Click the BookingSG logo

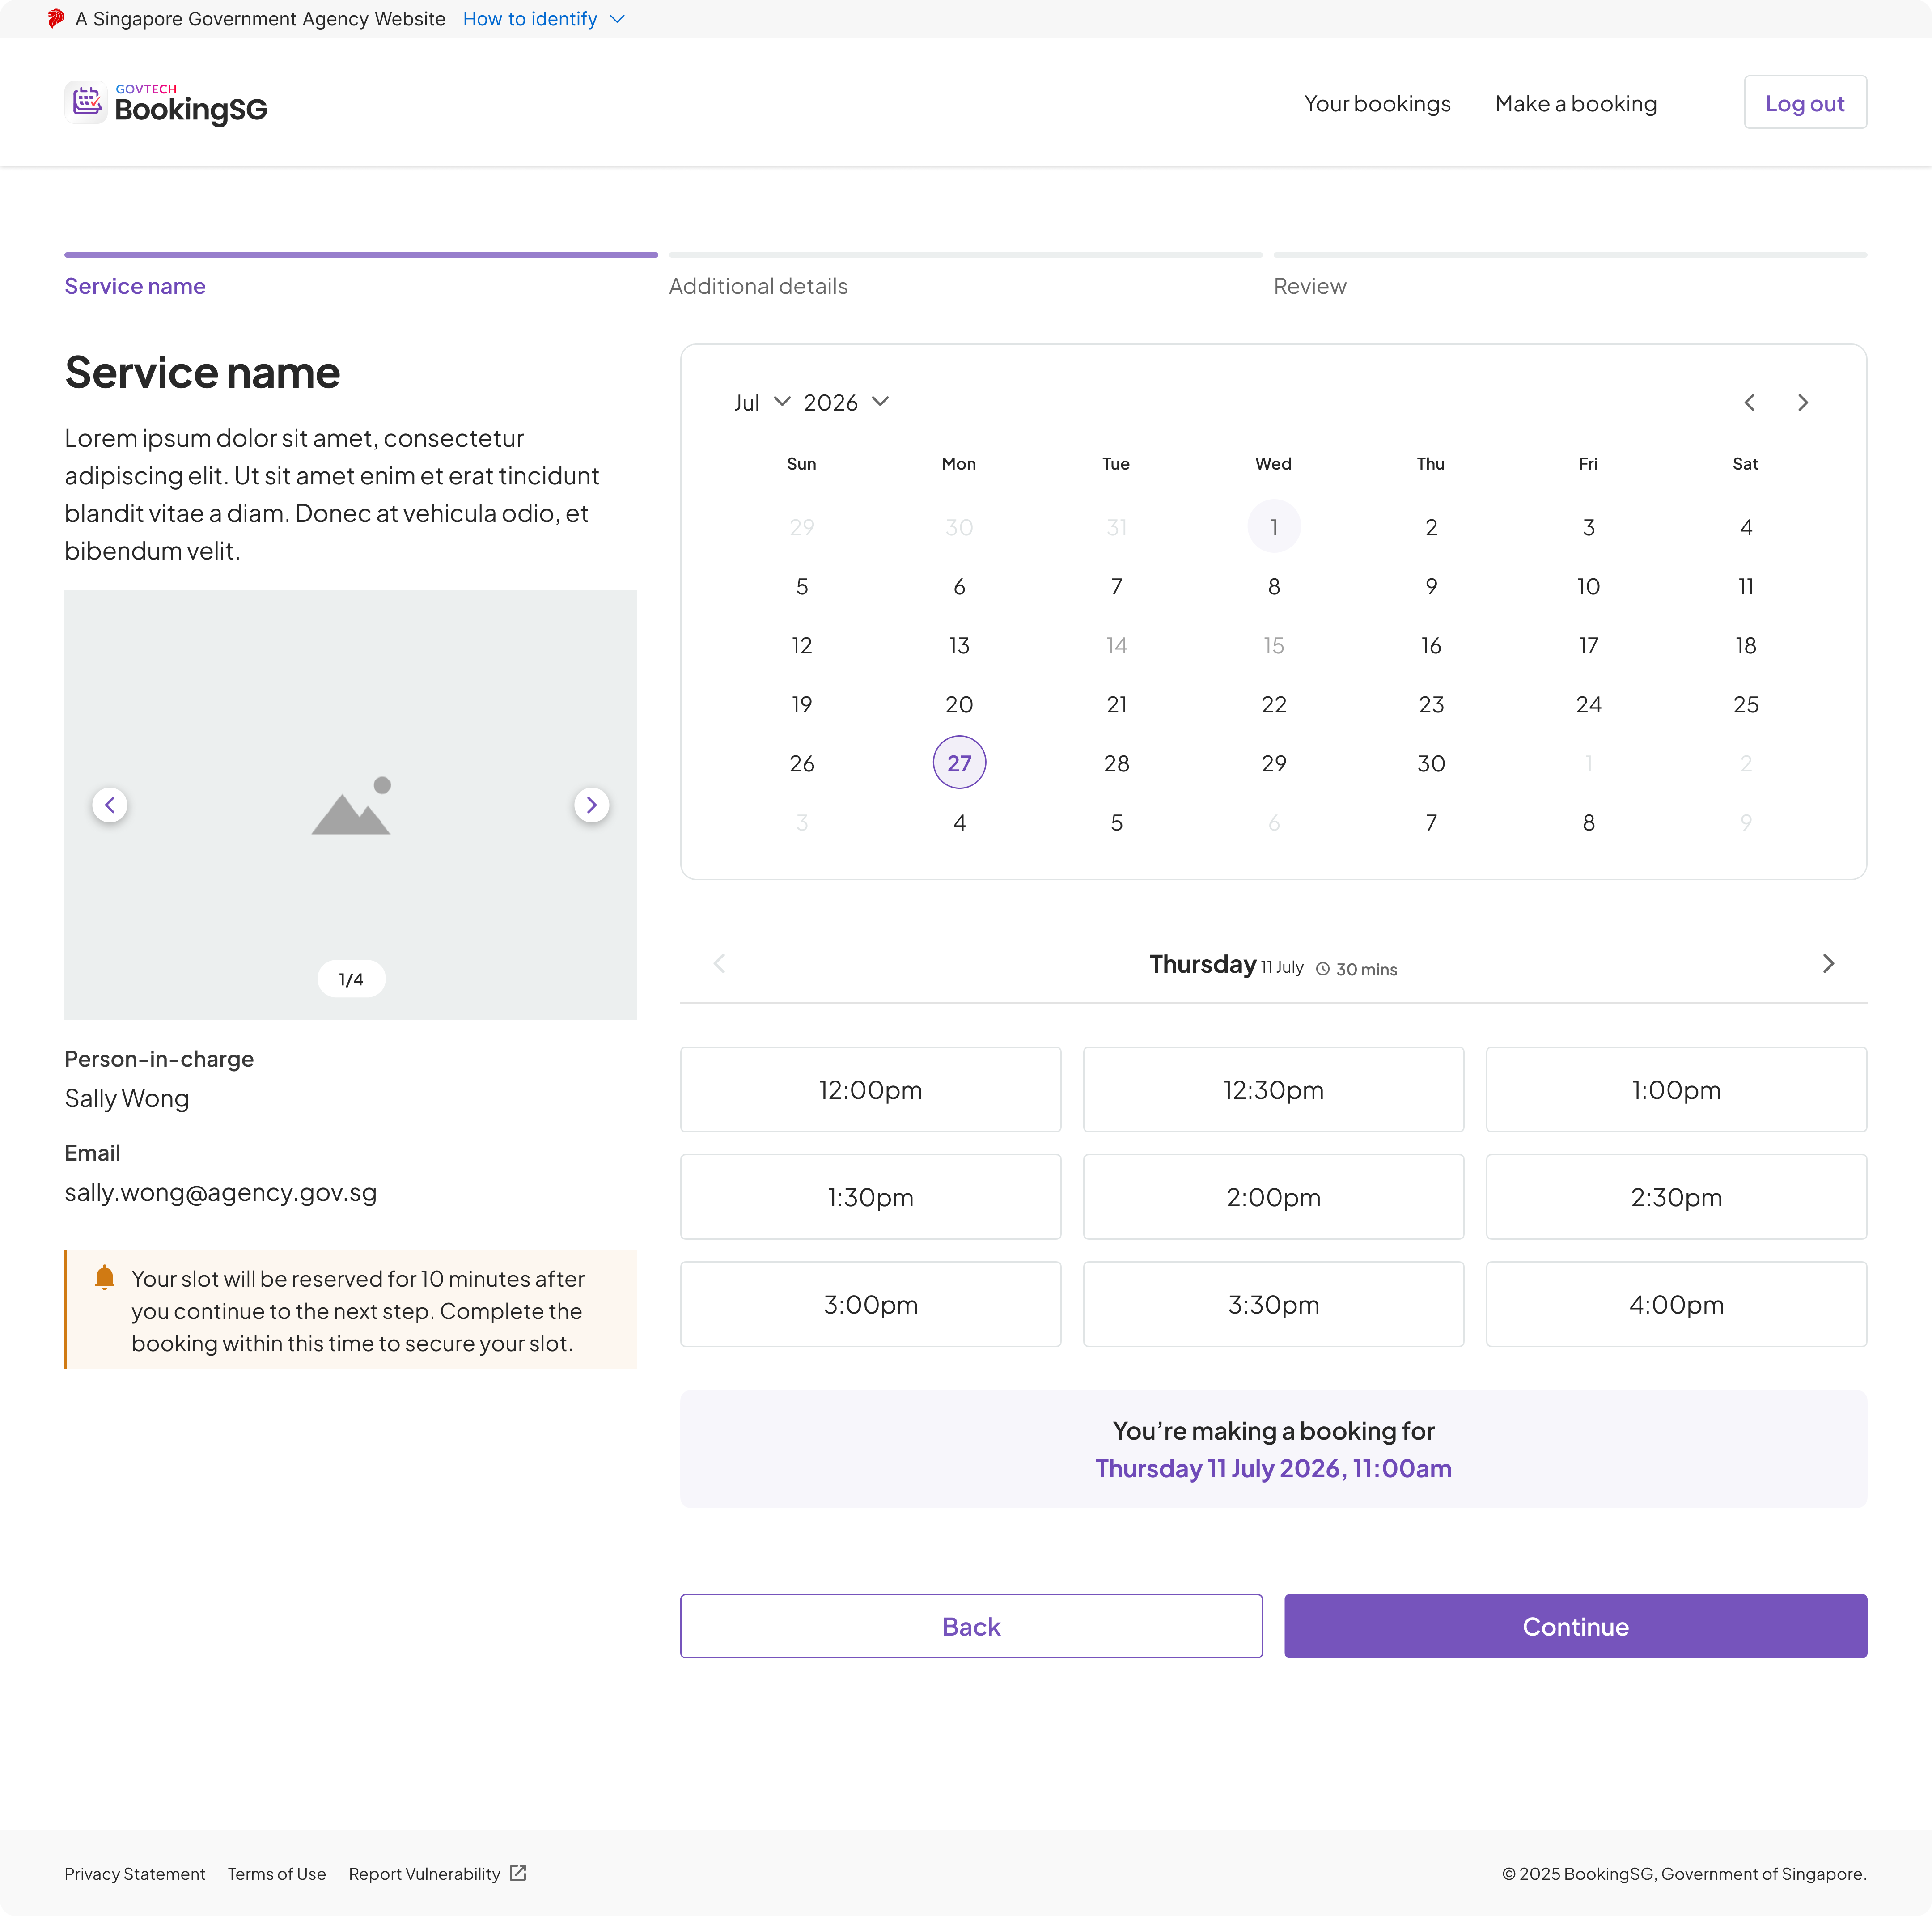pyautogui.click(x=166, y=103)
